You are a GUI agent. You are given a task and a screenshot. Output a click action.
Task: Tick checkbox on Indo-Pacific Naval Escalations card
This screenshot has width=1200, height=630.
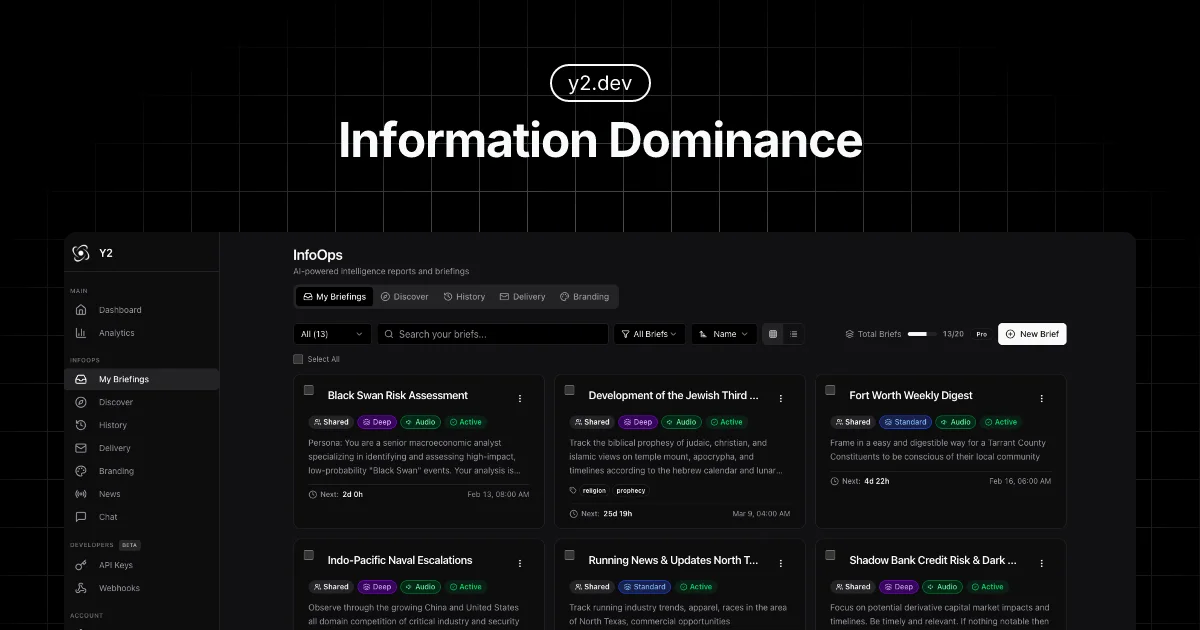[309, 555]
